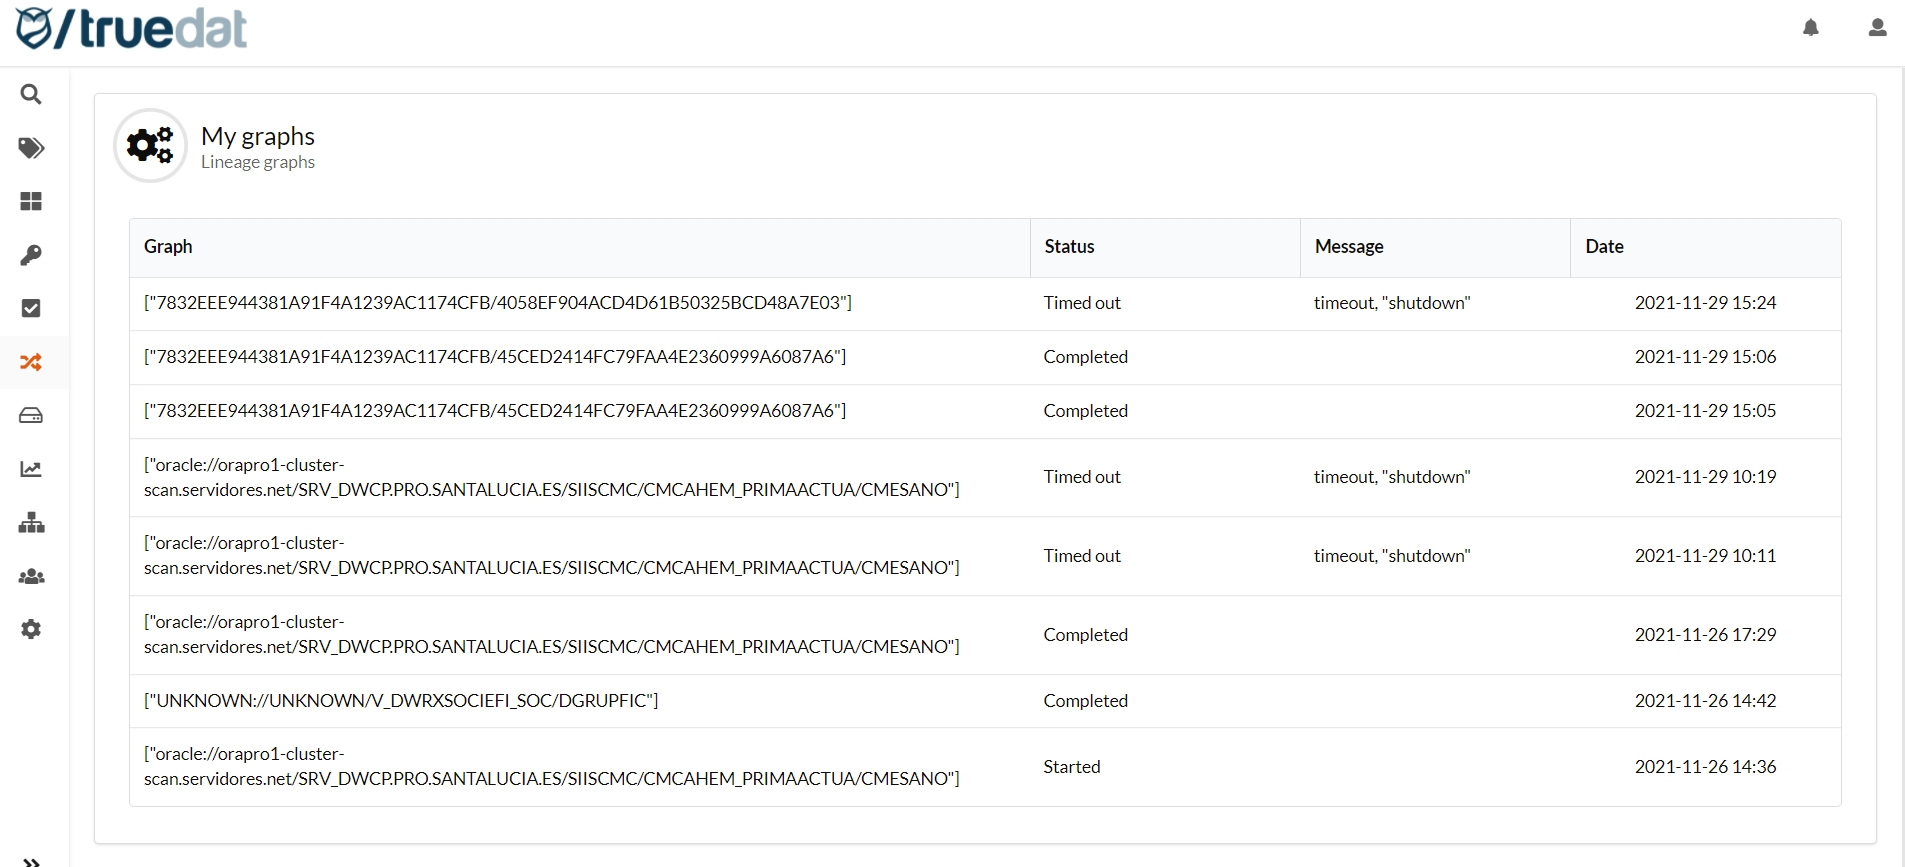Open the tags icon in sidebar

coord(31,148)
